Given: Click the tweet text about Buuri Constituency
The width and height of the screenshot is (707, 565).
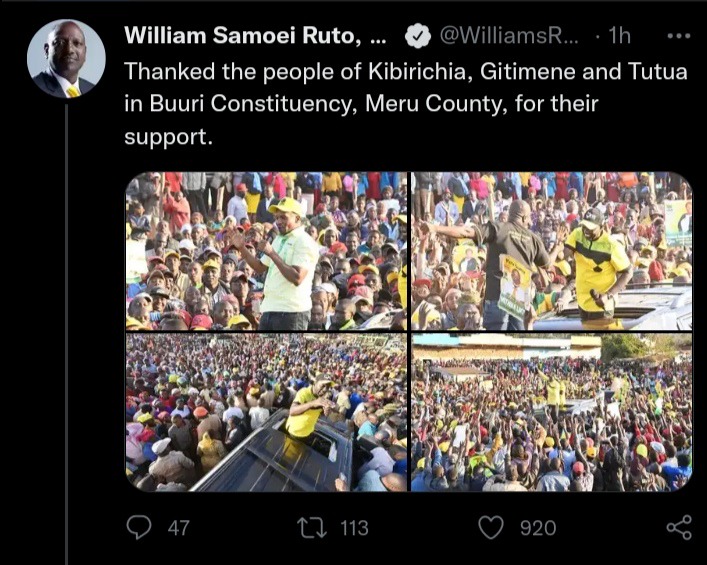Looking at the screenshot, I should click(x=406, y=104).
